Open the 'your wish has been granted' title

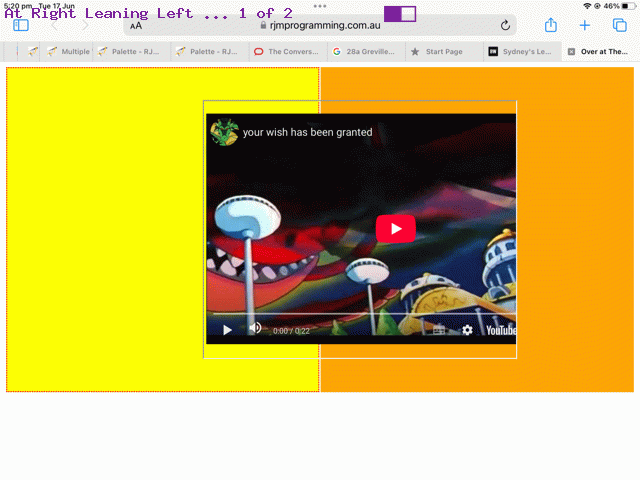pos(307,132)
